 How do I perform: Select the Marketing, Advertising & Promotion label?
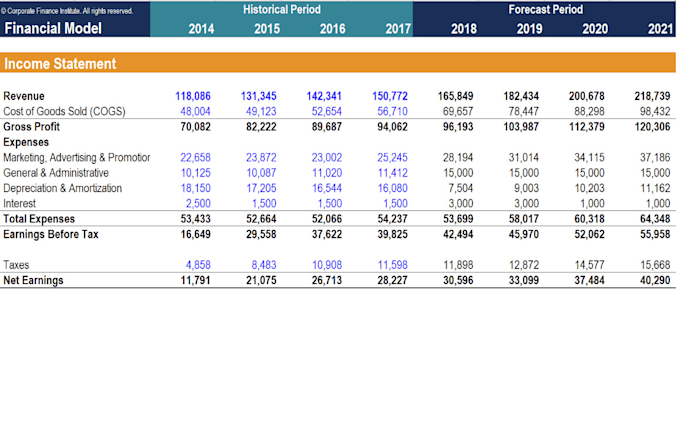tap(77, 158)
